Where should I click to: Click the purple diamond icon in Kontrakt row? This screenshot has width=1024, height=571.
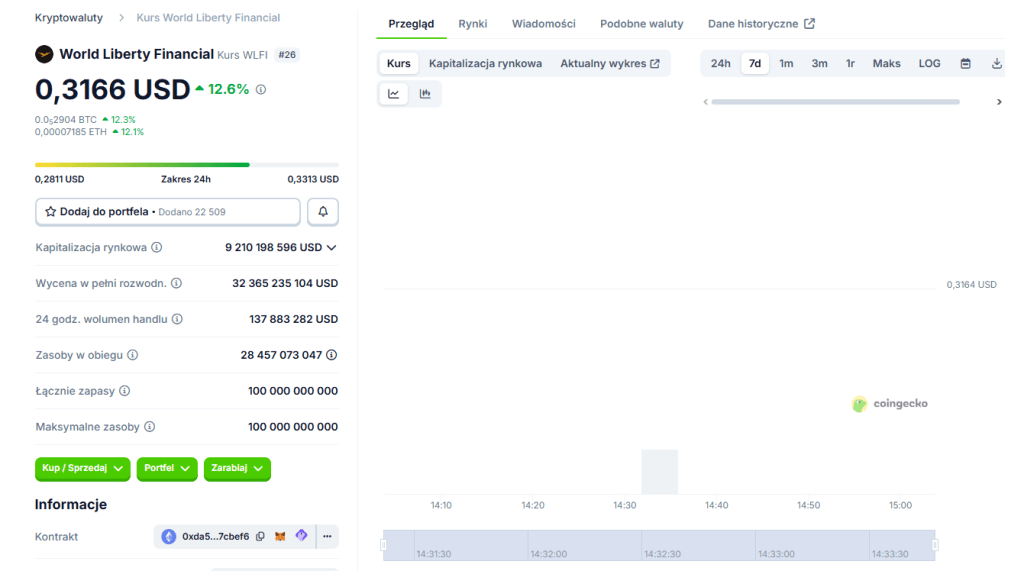click(x=301, y=536)
